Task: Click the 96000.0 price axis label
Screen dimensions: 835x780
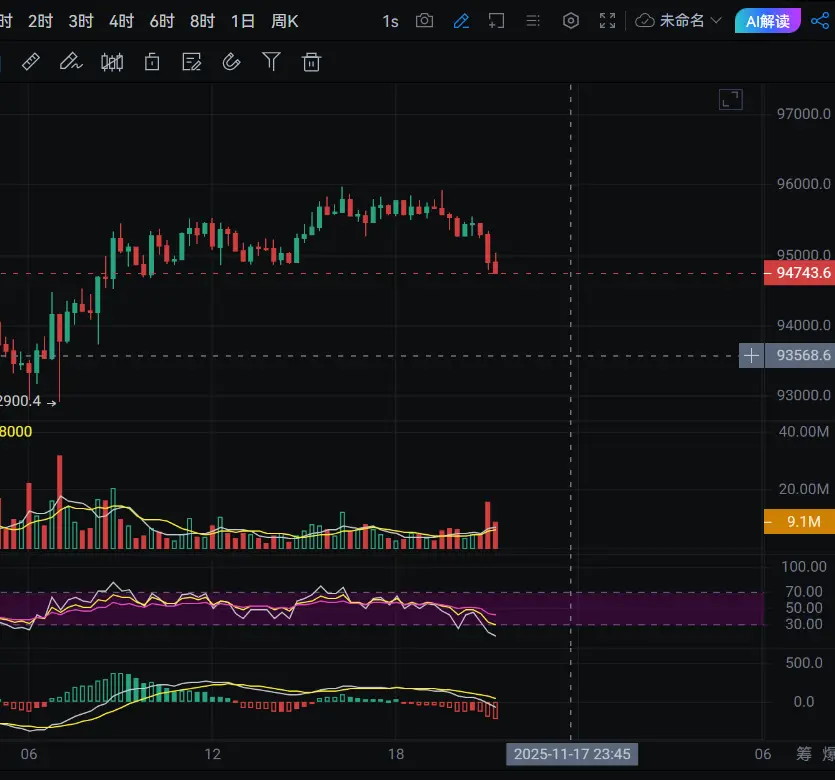Action: (803, 184)
